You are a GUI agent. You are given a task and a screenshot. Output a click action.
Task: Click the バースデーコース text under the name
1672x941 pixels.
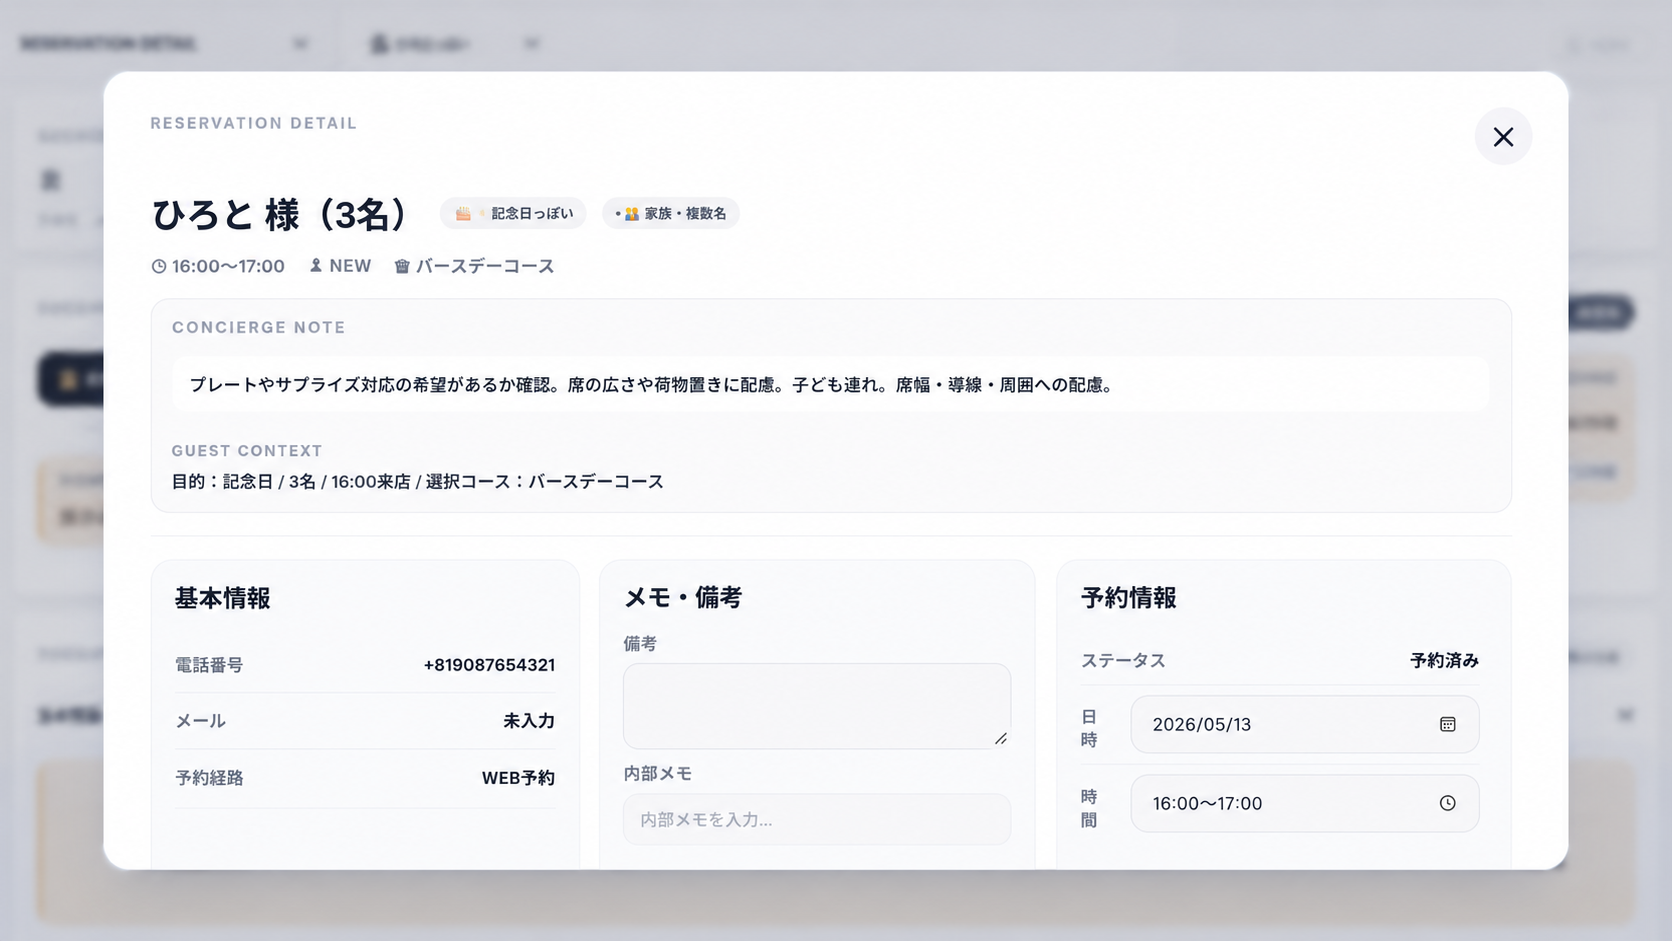click(485, 266)
